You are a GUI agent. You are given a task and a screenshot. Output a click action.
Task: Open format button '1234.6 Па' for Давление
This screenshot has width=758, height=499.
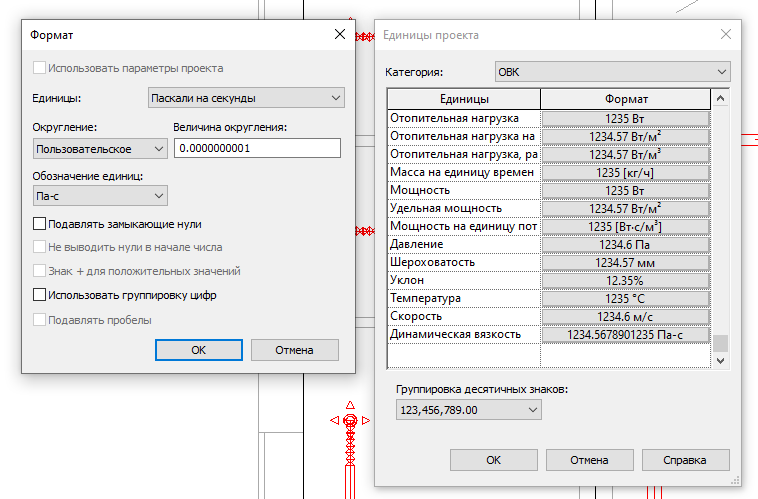pyautogui.click(x=626, y=245)
